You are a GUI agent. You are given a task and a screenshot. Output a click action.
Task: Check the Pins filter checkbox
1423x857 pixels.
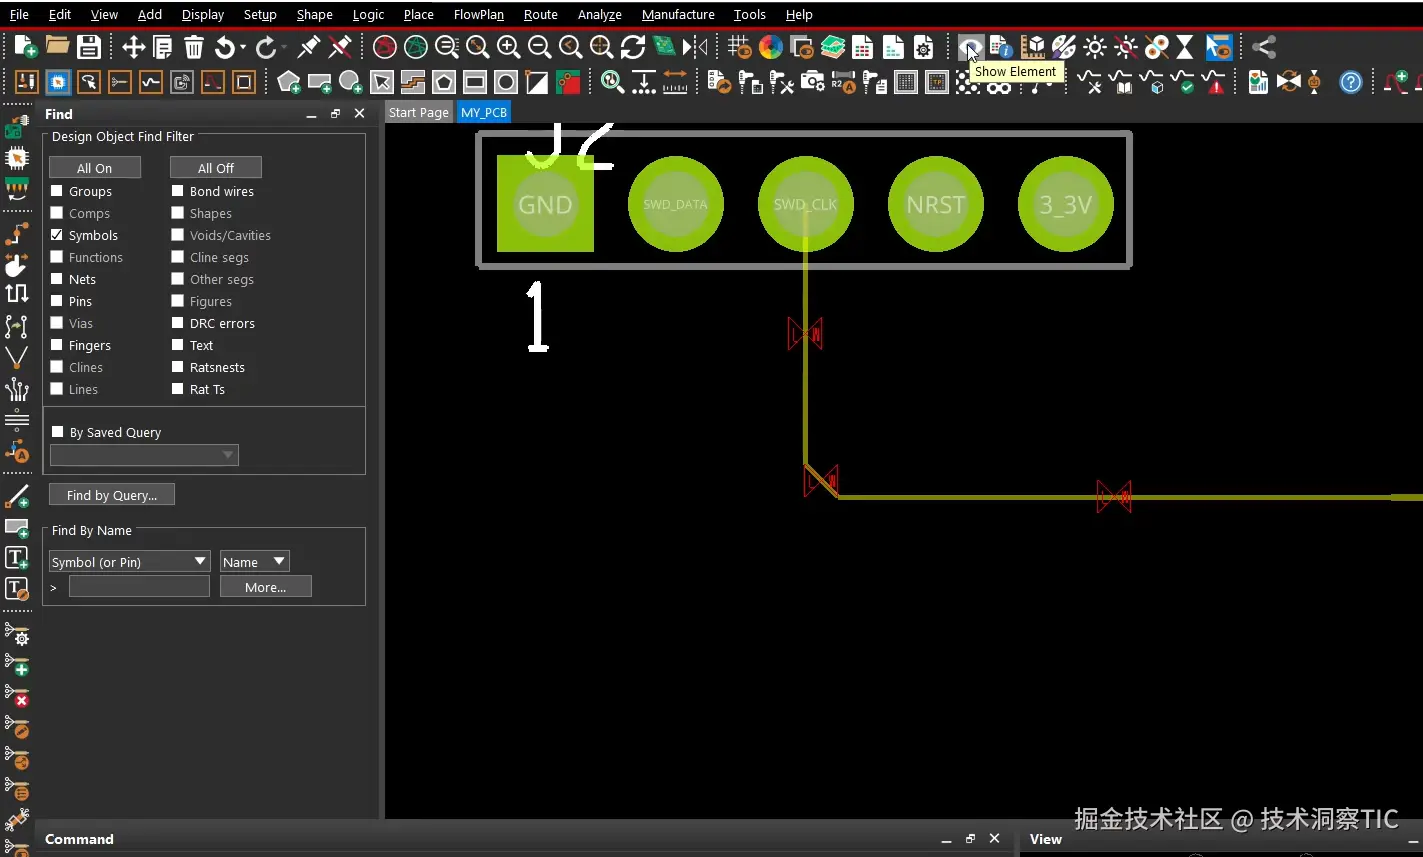[x=57, y=301]
